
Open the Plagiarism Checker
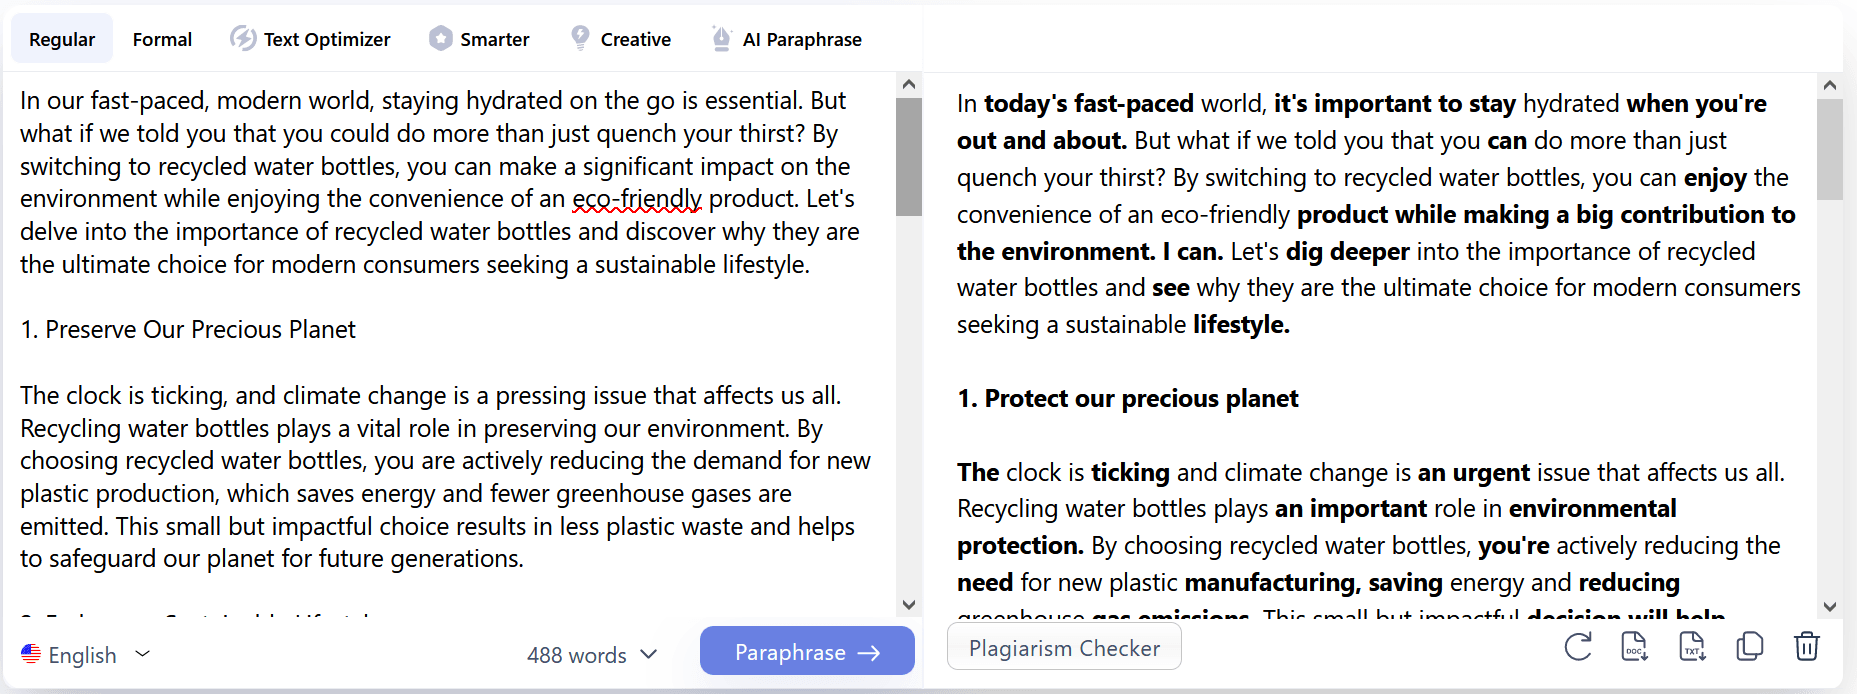[1064, 648]
